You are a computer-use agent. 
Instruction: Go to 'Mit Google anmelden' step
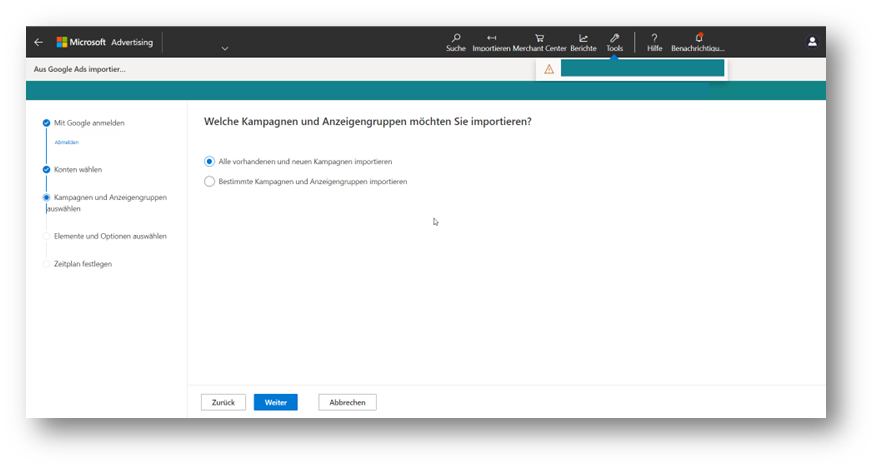pos(89,123)
